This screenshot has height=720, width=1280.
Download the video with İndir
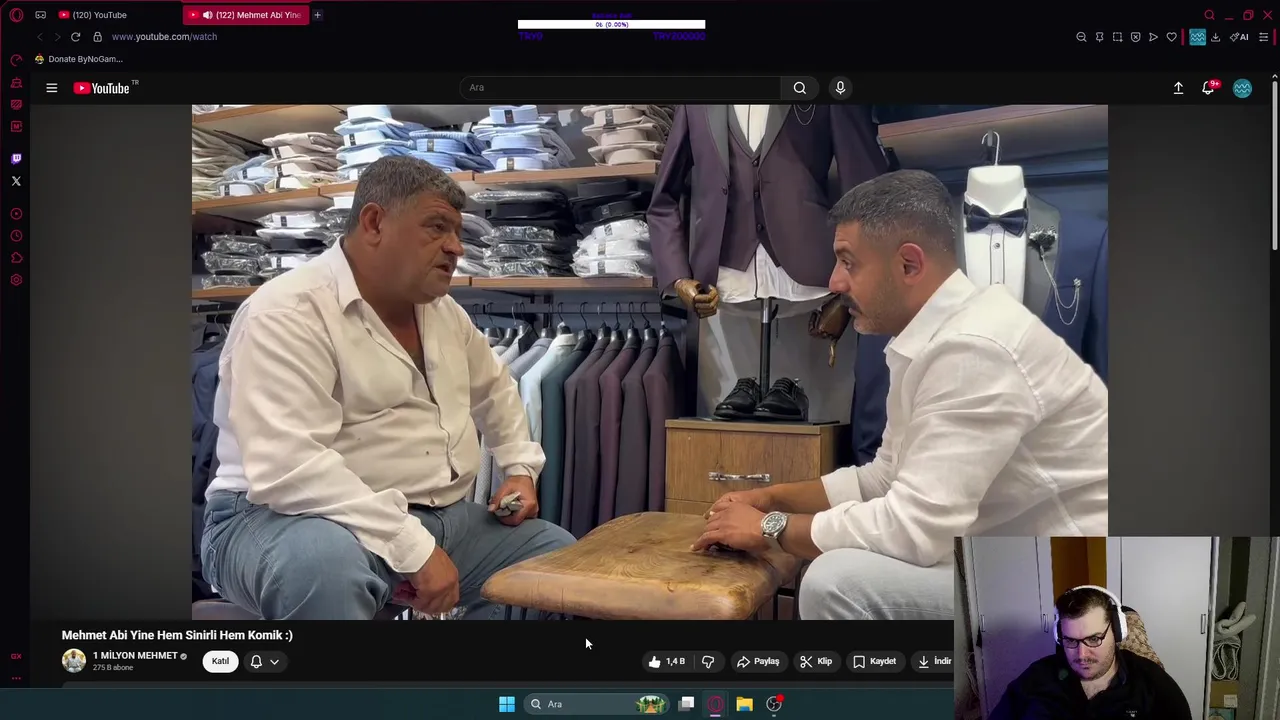click(934, 661)
